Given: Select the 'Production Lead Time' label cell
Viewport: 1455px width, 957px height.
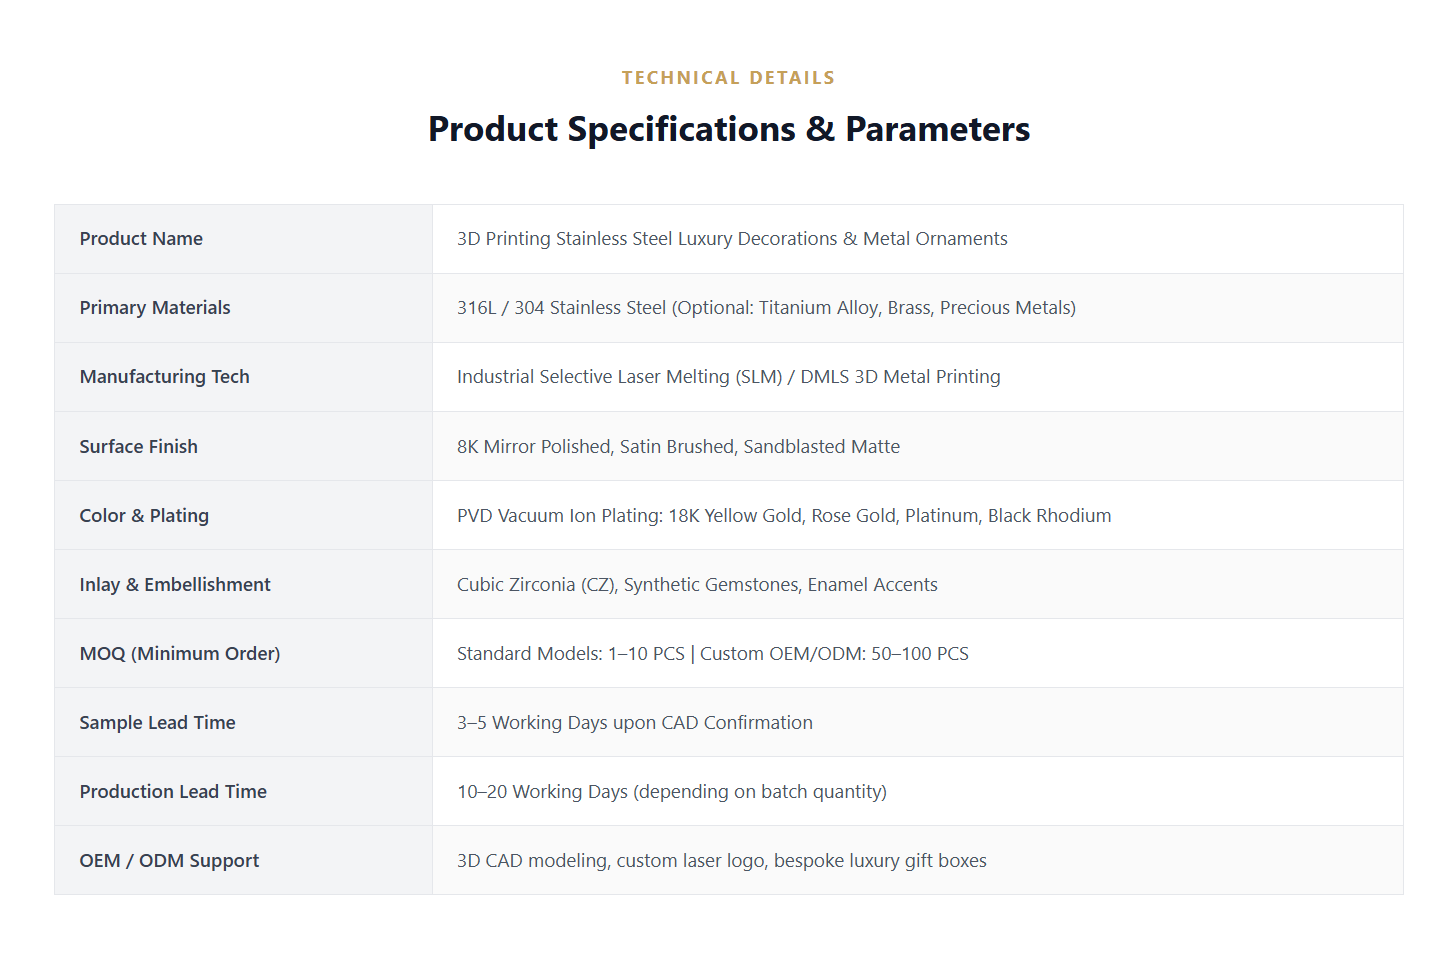Looking at the screenshot, I should (243, 791).
